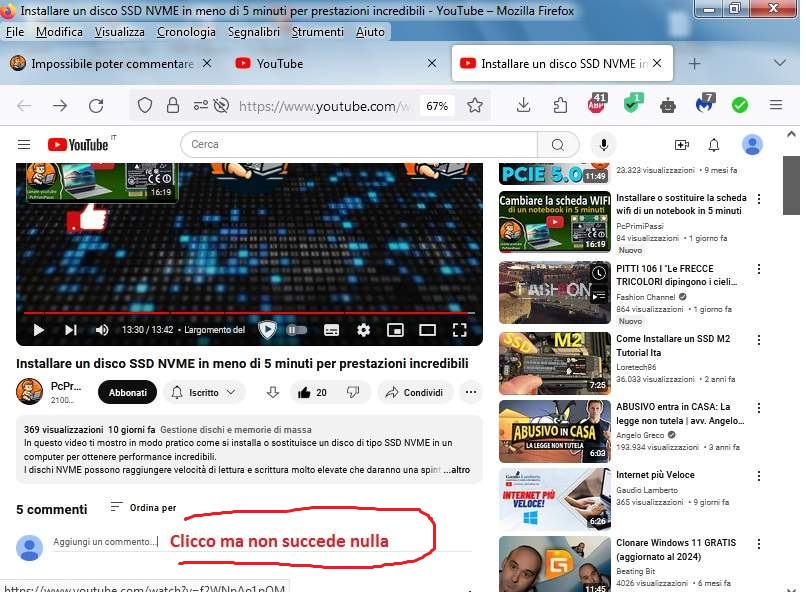This screenshot has height=592, width=806.
Task: Open the Adblock Plus extension icon
Action: 597,103
